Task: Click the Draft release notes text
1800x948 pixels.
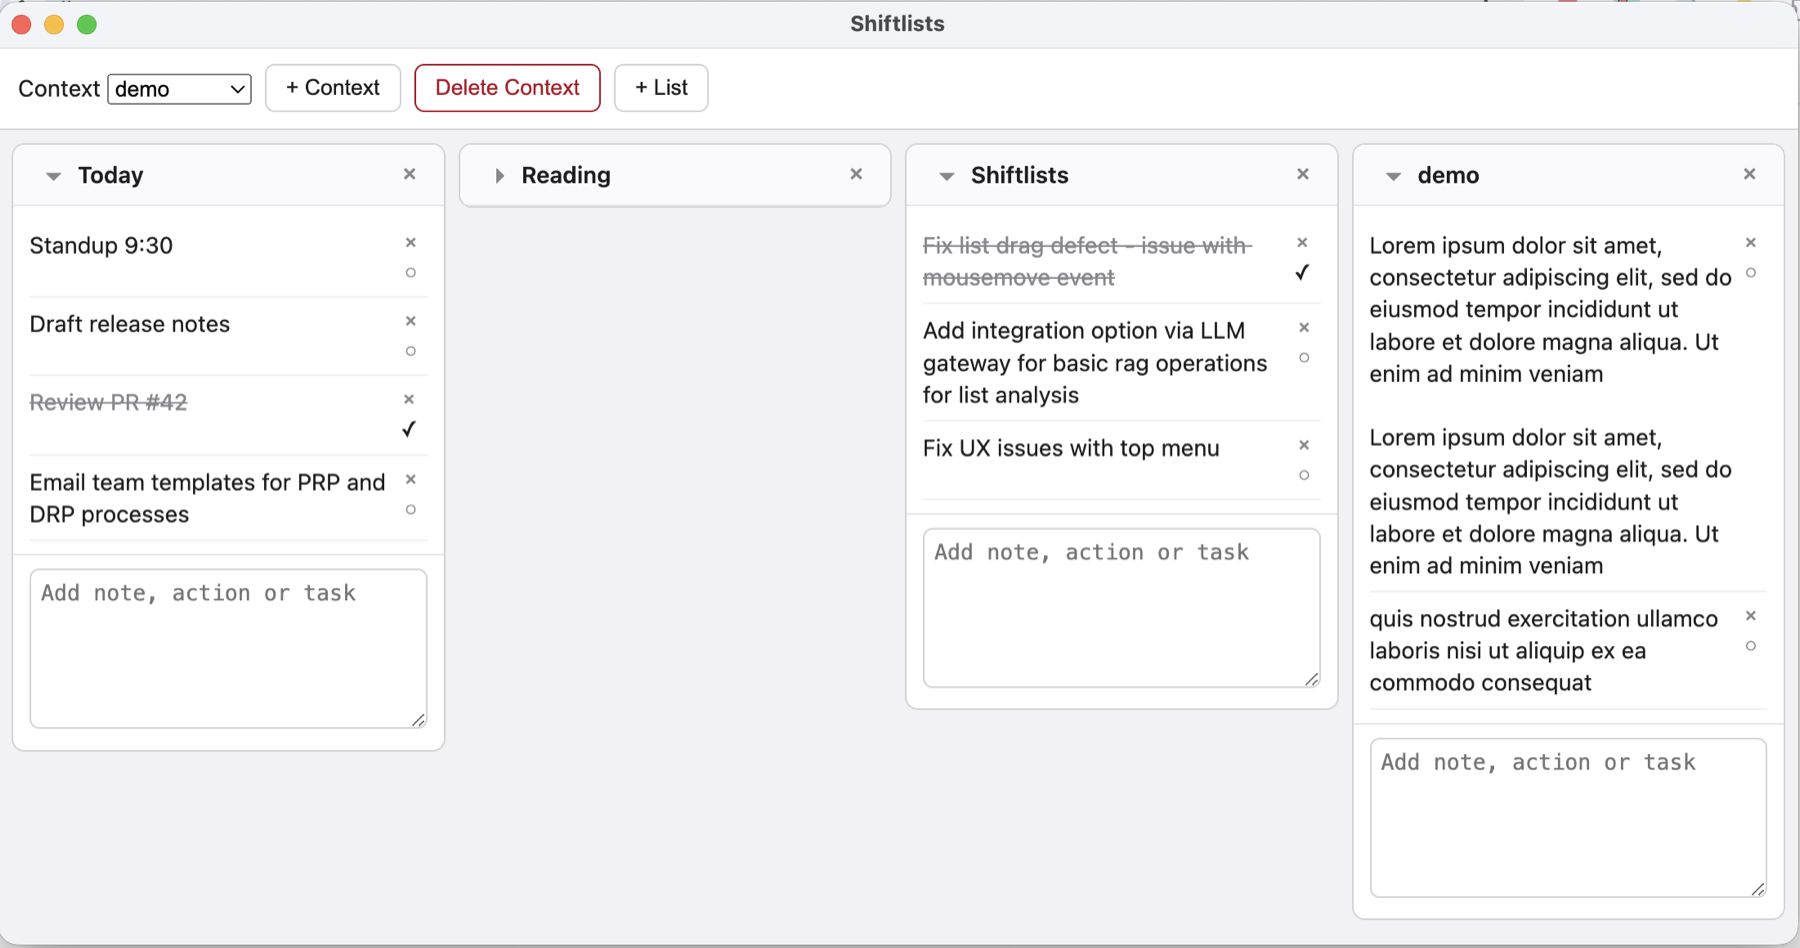Action: (x=130, y=324)
